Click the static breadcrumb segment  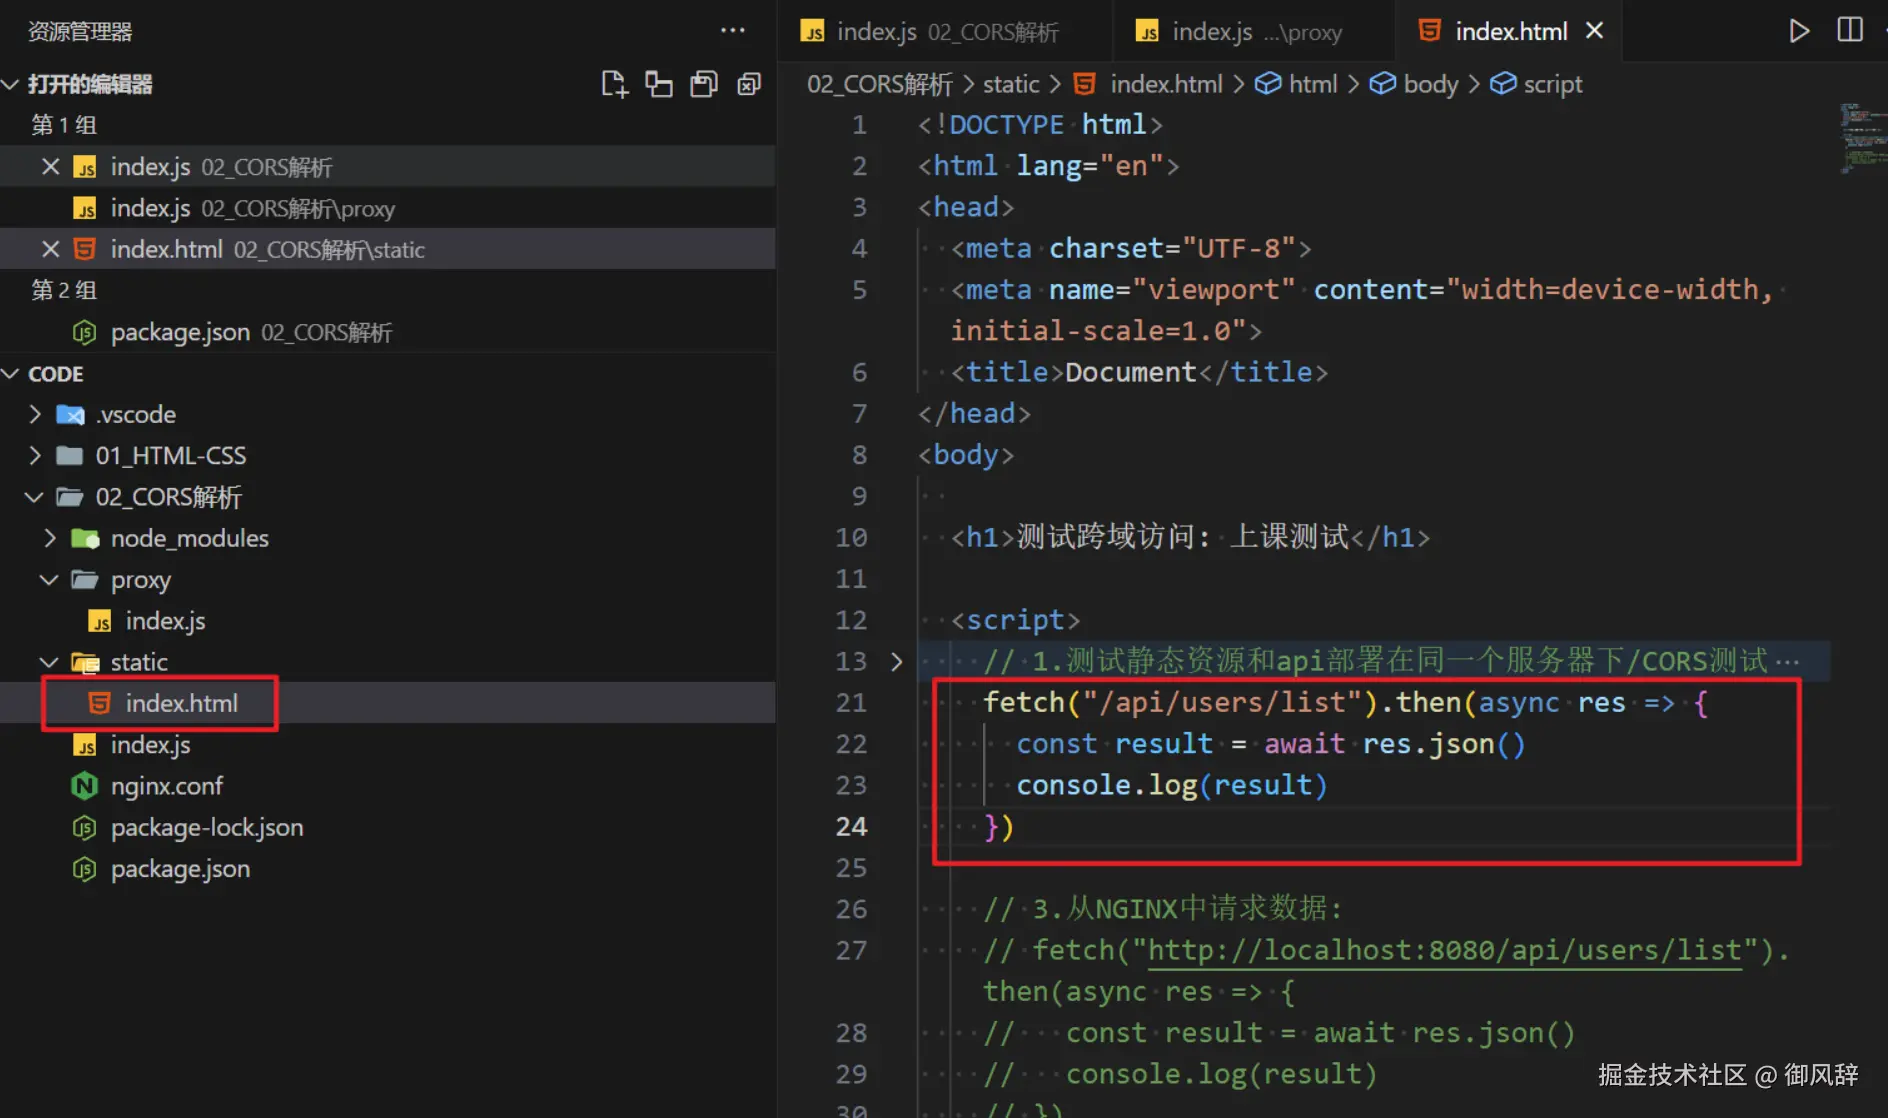tap(1011, 84)
